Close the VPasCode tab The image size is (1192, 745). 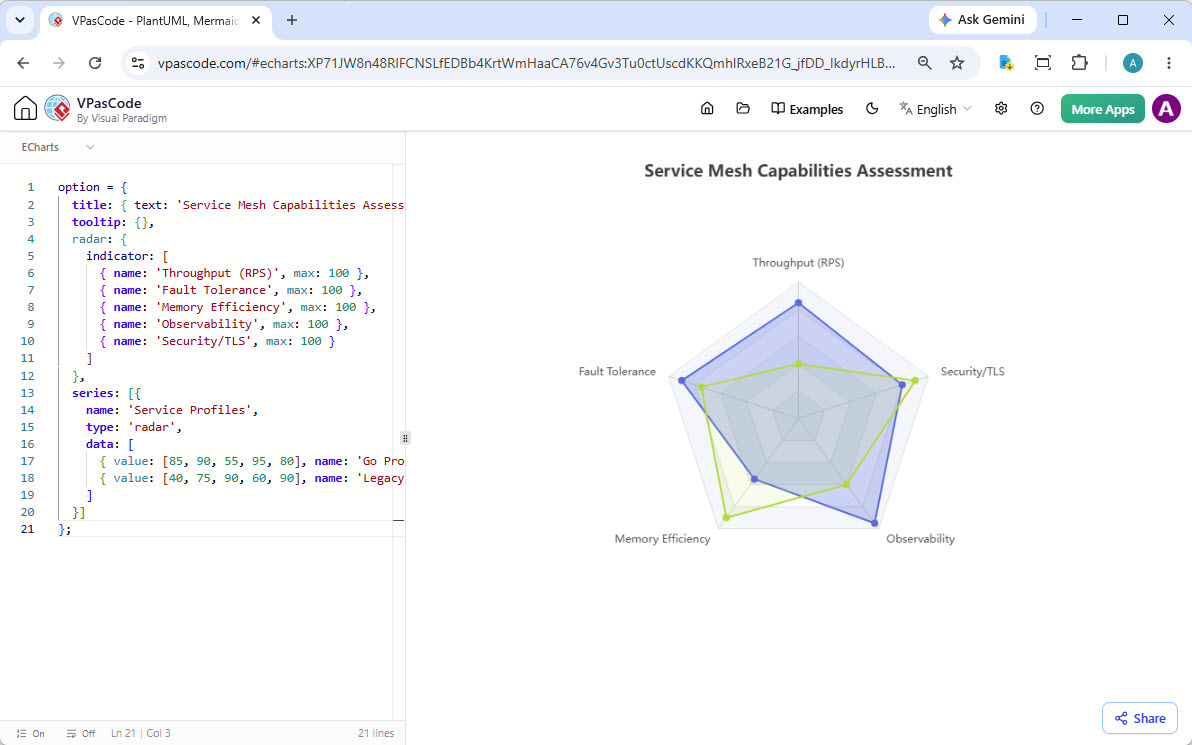256,21
